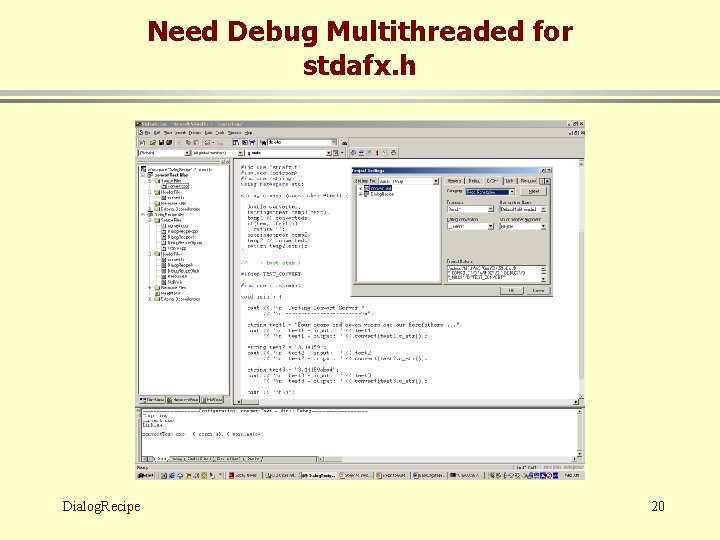
Task: Click the Build build-bar icon
Action: pos(361,152)
